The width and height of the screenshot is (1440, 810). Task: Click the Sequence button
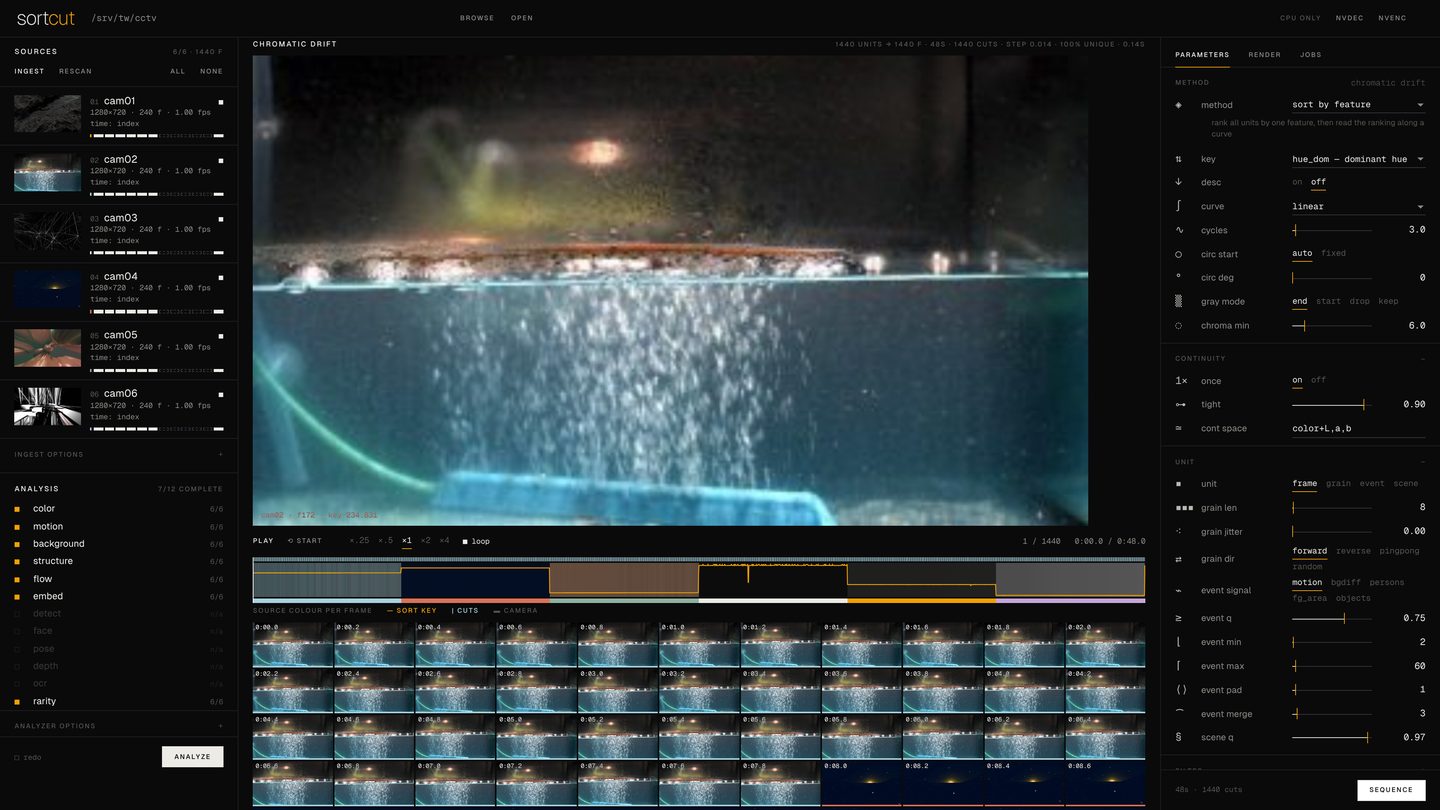(1391, 790)
